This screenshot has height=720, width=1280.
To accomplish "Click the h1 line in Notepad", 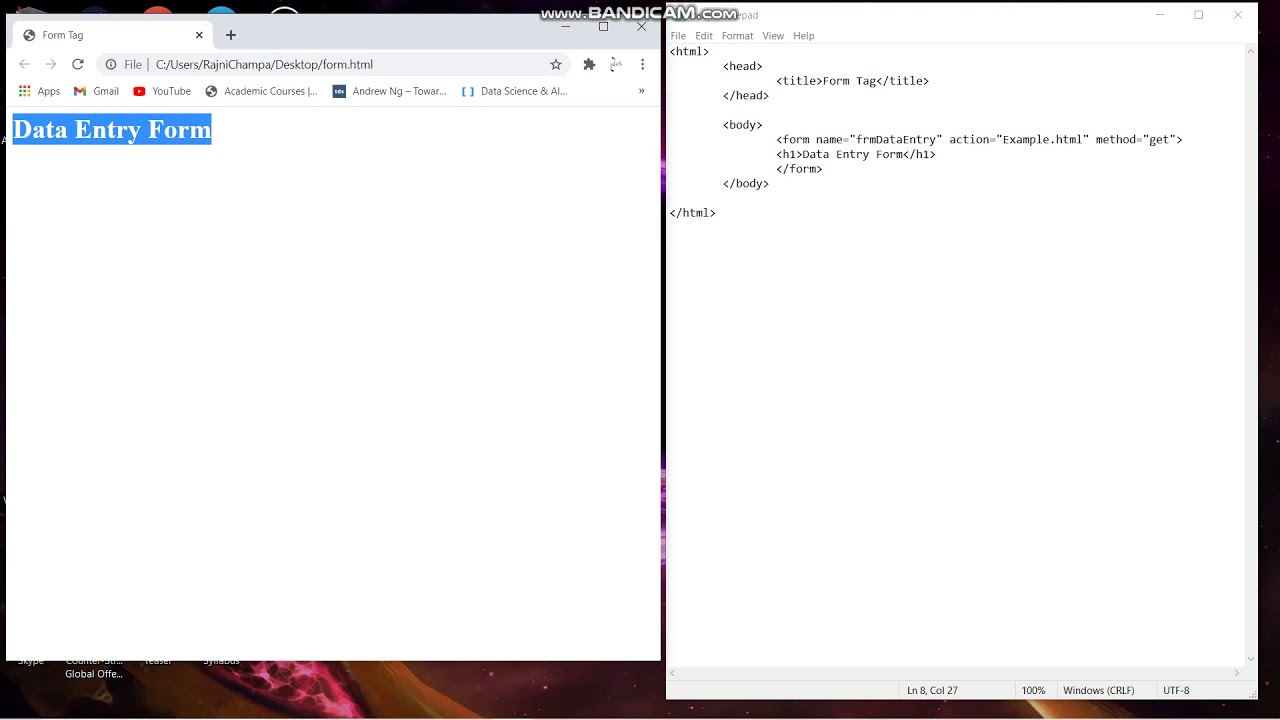I will coord(856,155).
